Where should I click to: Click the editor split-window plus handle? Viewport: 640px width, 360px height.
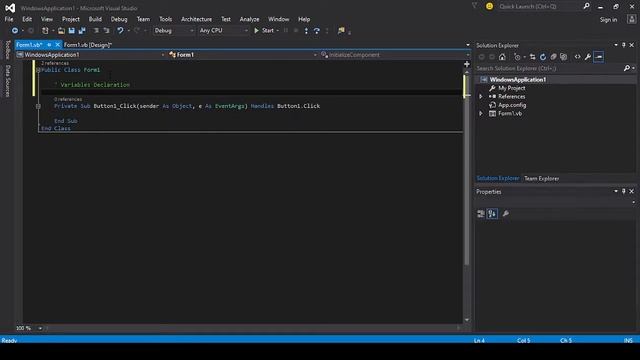(x=467, y=64)
